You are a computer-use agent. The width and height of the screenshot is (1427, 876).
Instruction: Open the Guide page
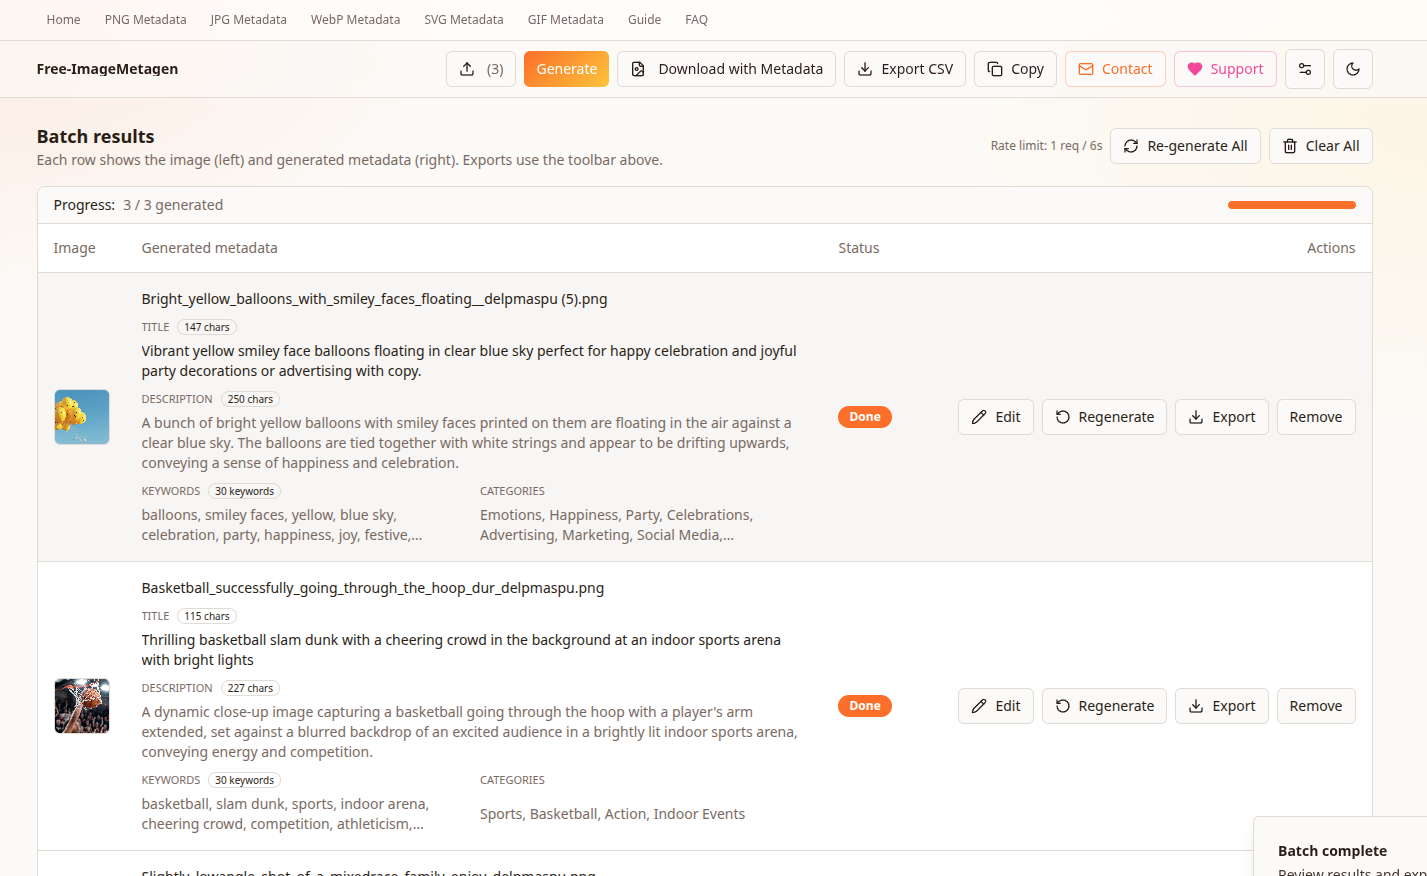644,20
